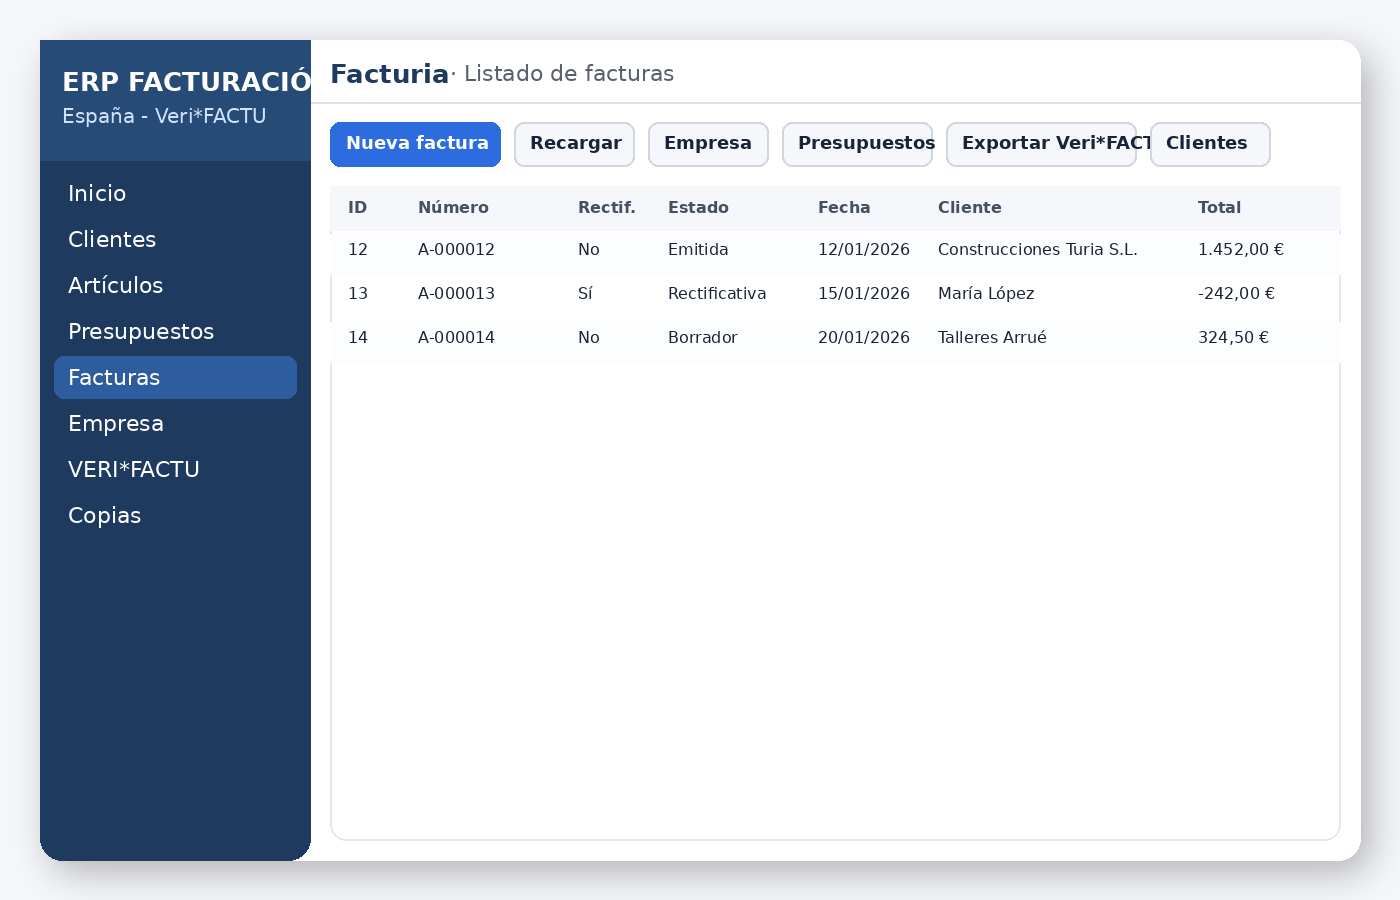The height and width of the screenshot is (900, 1400).
Task: Open Copias from the sidebar
Action: 104,515
